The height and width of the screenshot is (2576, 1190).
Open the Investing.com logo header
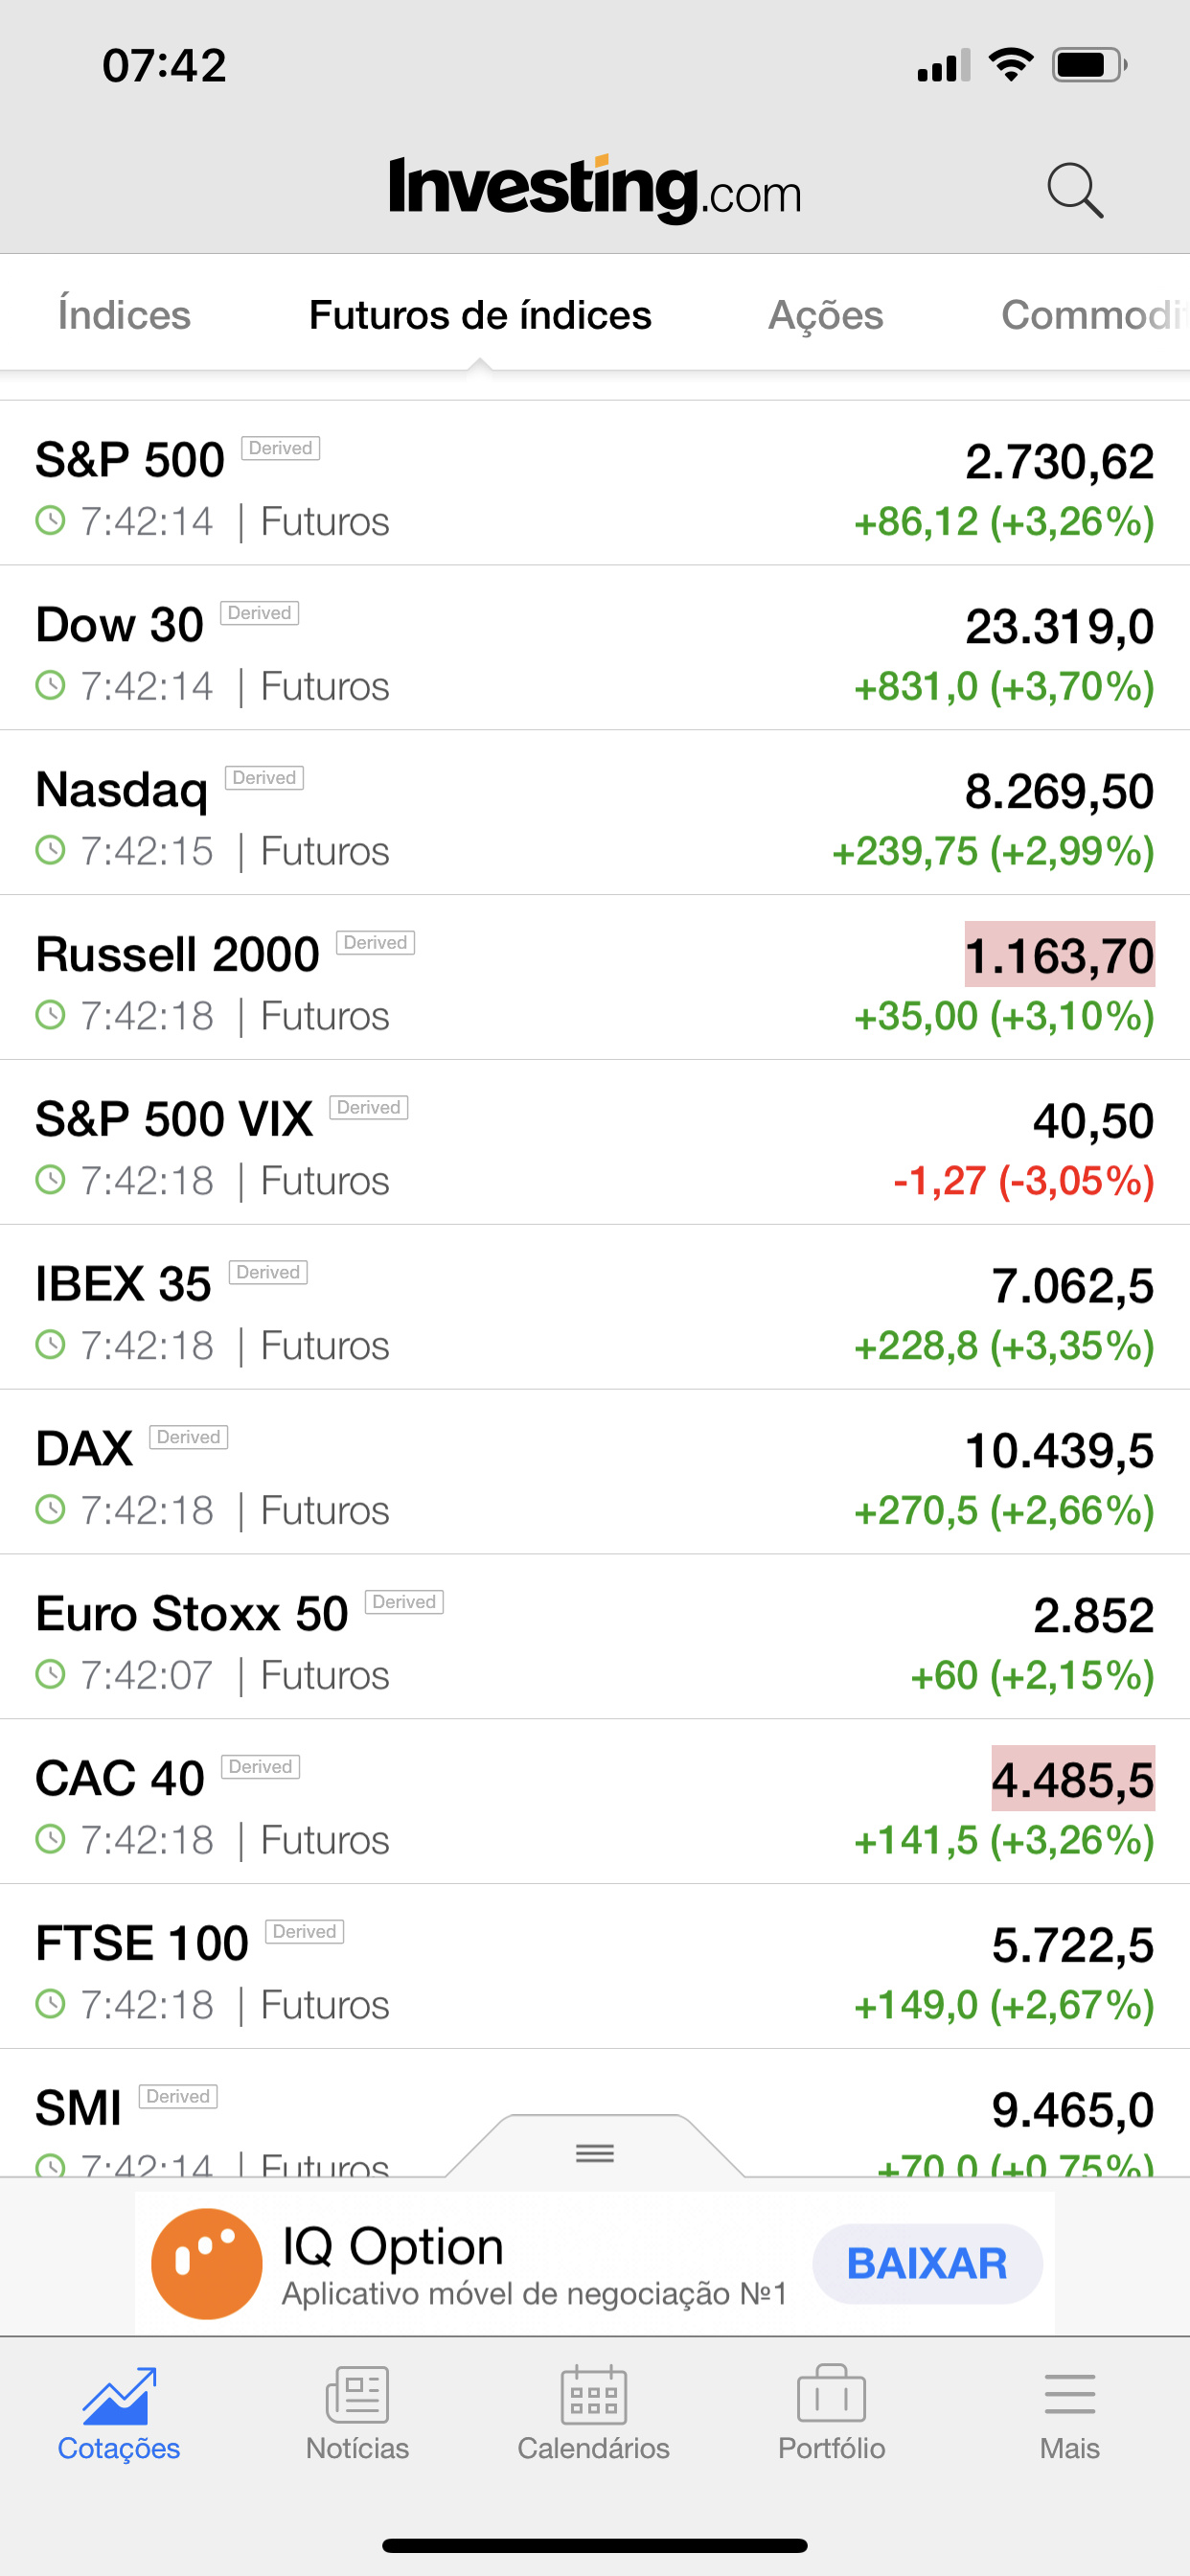point(595,189)
